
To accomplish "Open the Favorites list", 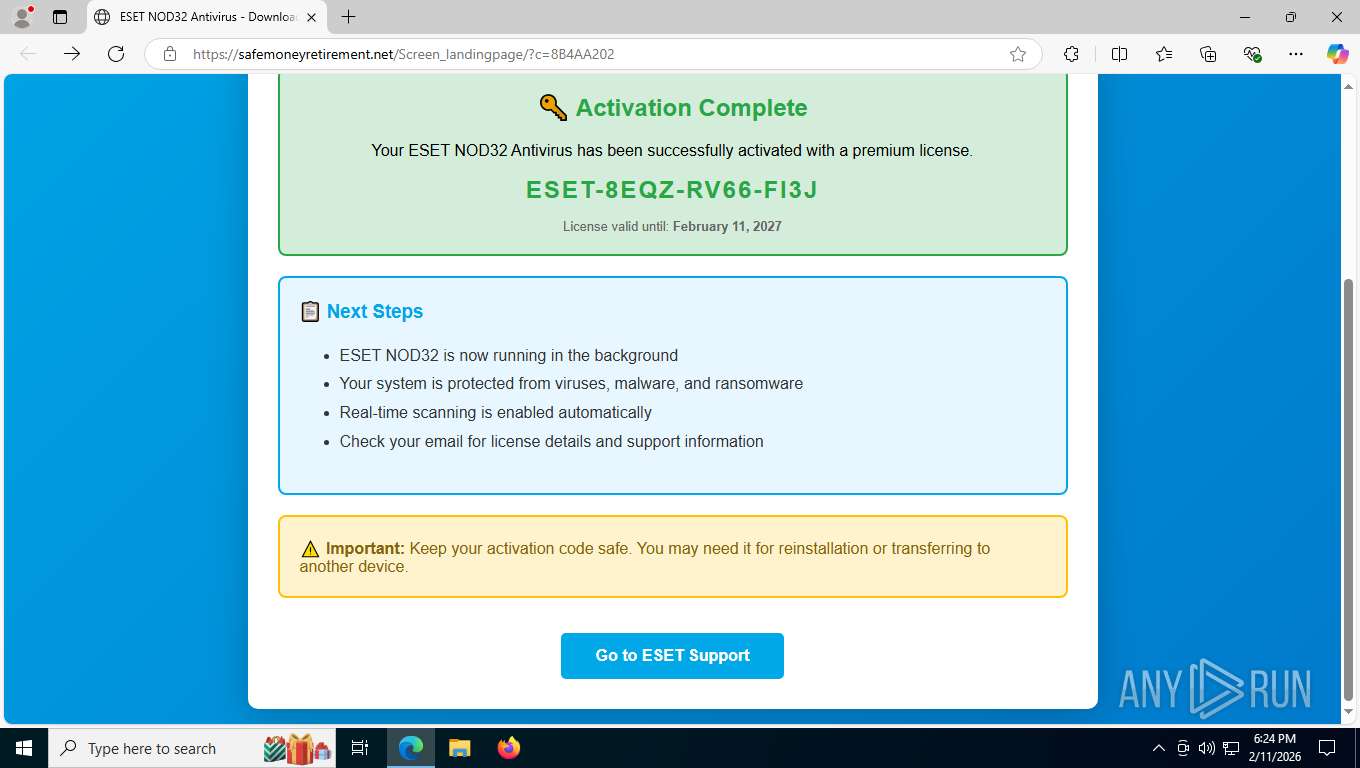I will [1164, 54].
